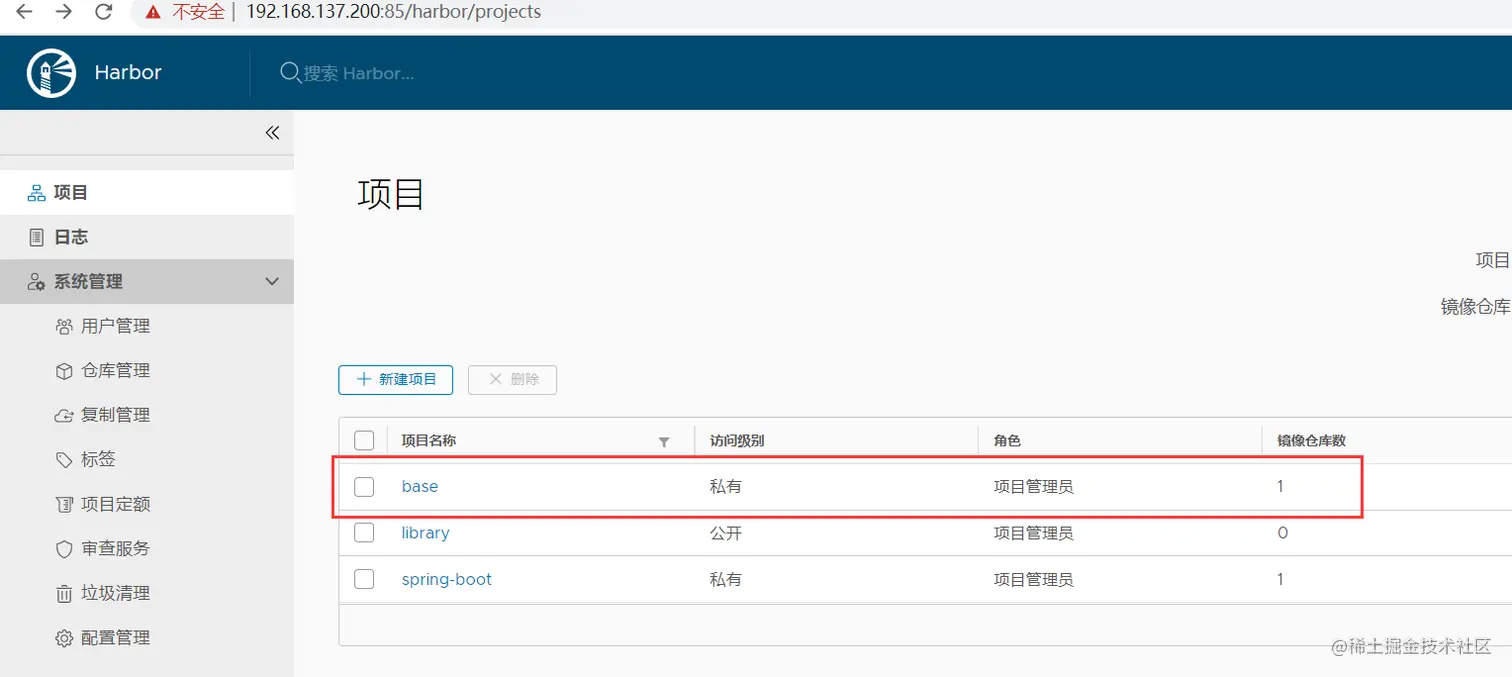Click the 镜像仓库 statistics label
The image size is (1512, 677).
(x=1475, y=307)
